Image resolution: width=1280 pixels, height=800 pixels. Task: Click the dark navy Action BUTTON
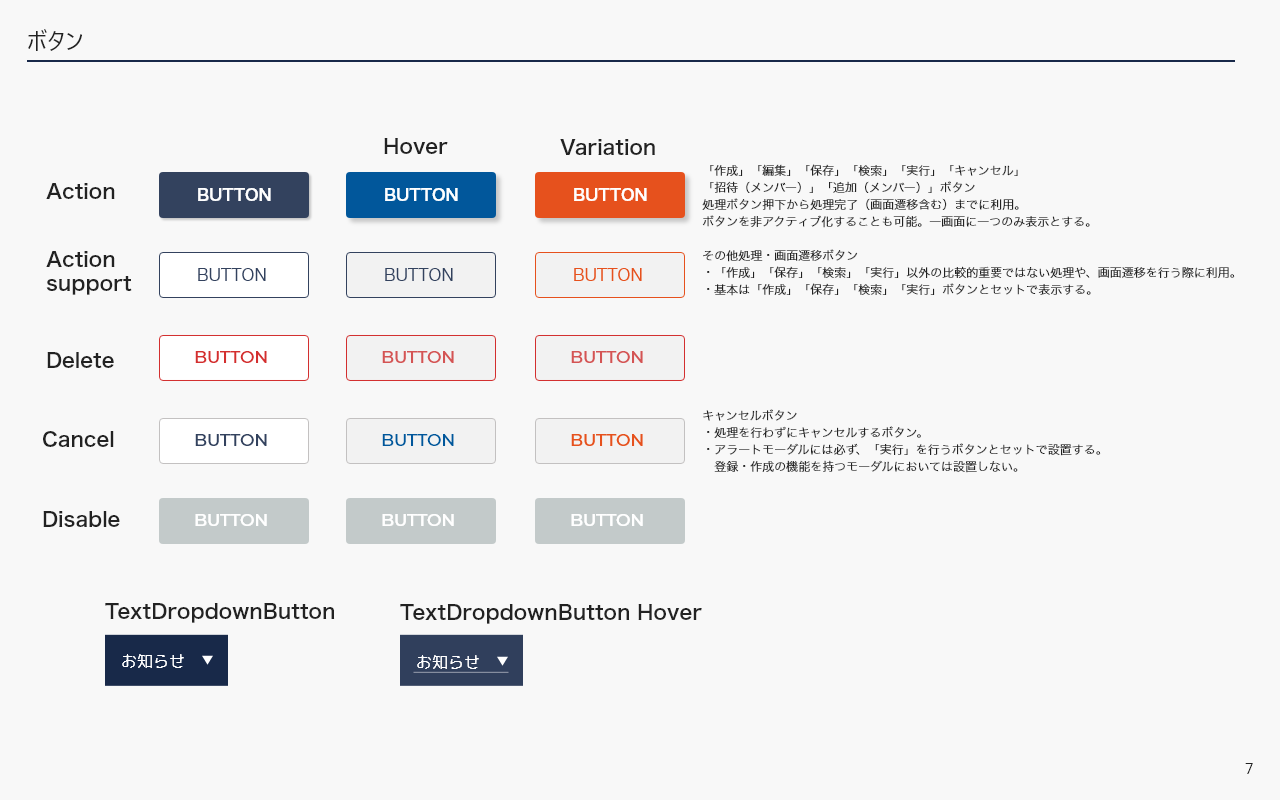[234, 195]
